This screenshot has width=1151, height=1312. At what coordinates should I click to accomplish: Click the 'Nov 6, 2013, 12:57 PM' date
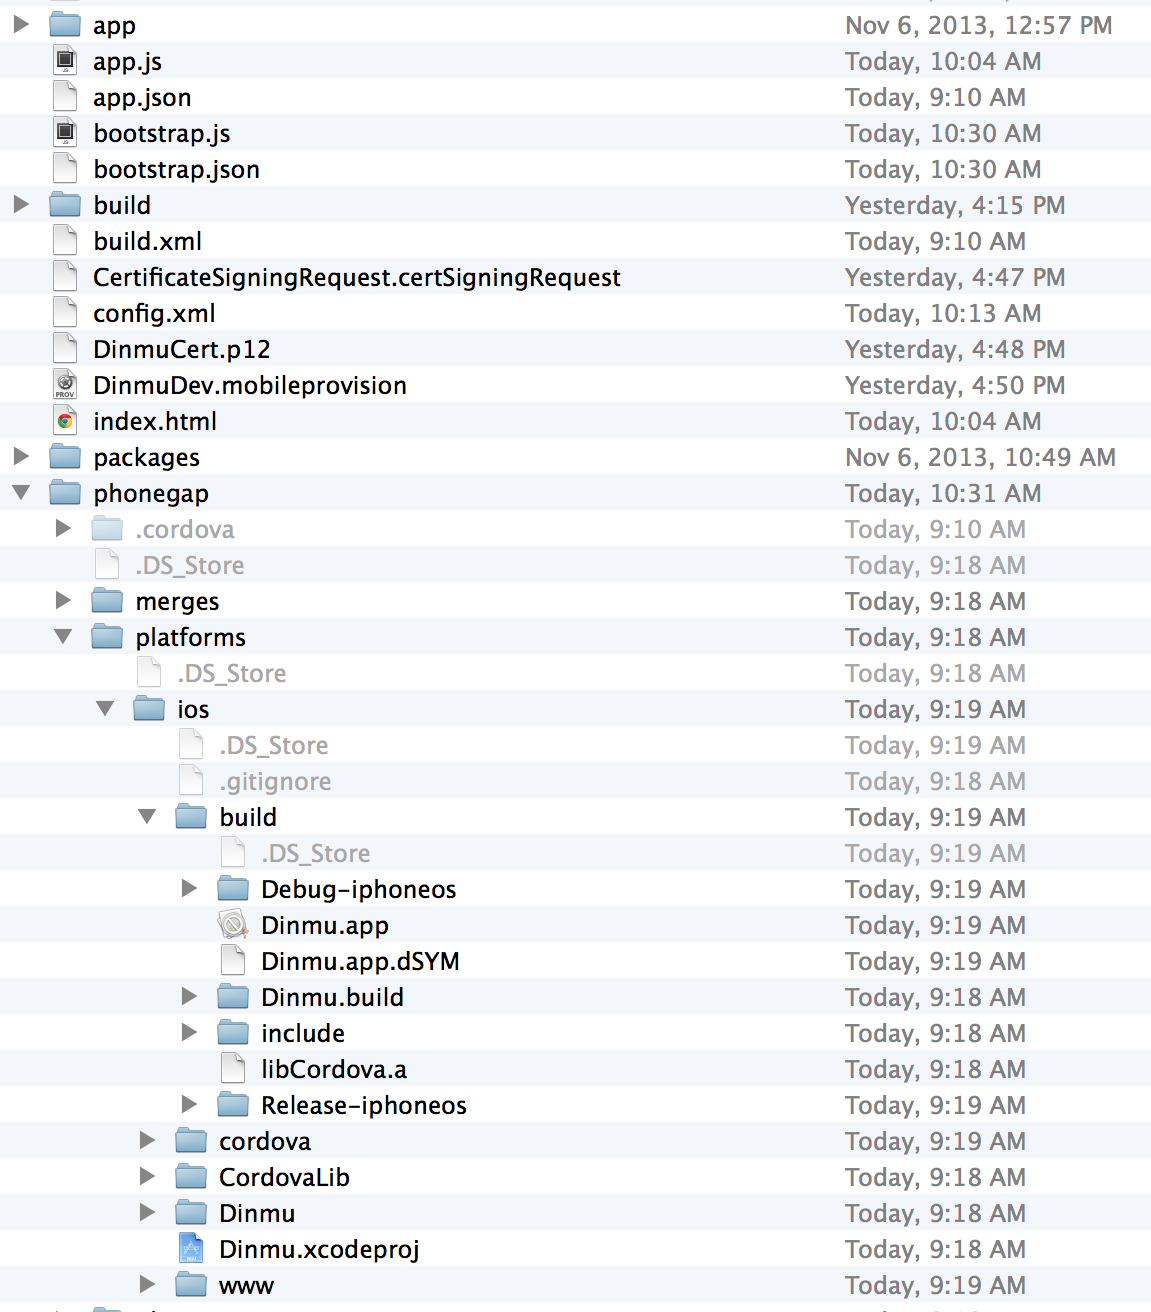pos(979,25)
